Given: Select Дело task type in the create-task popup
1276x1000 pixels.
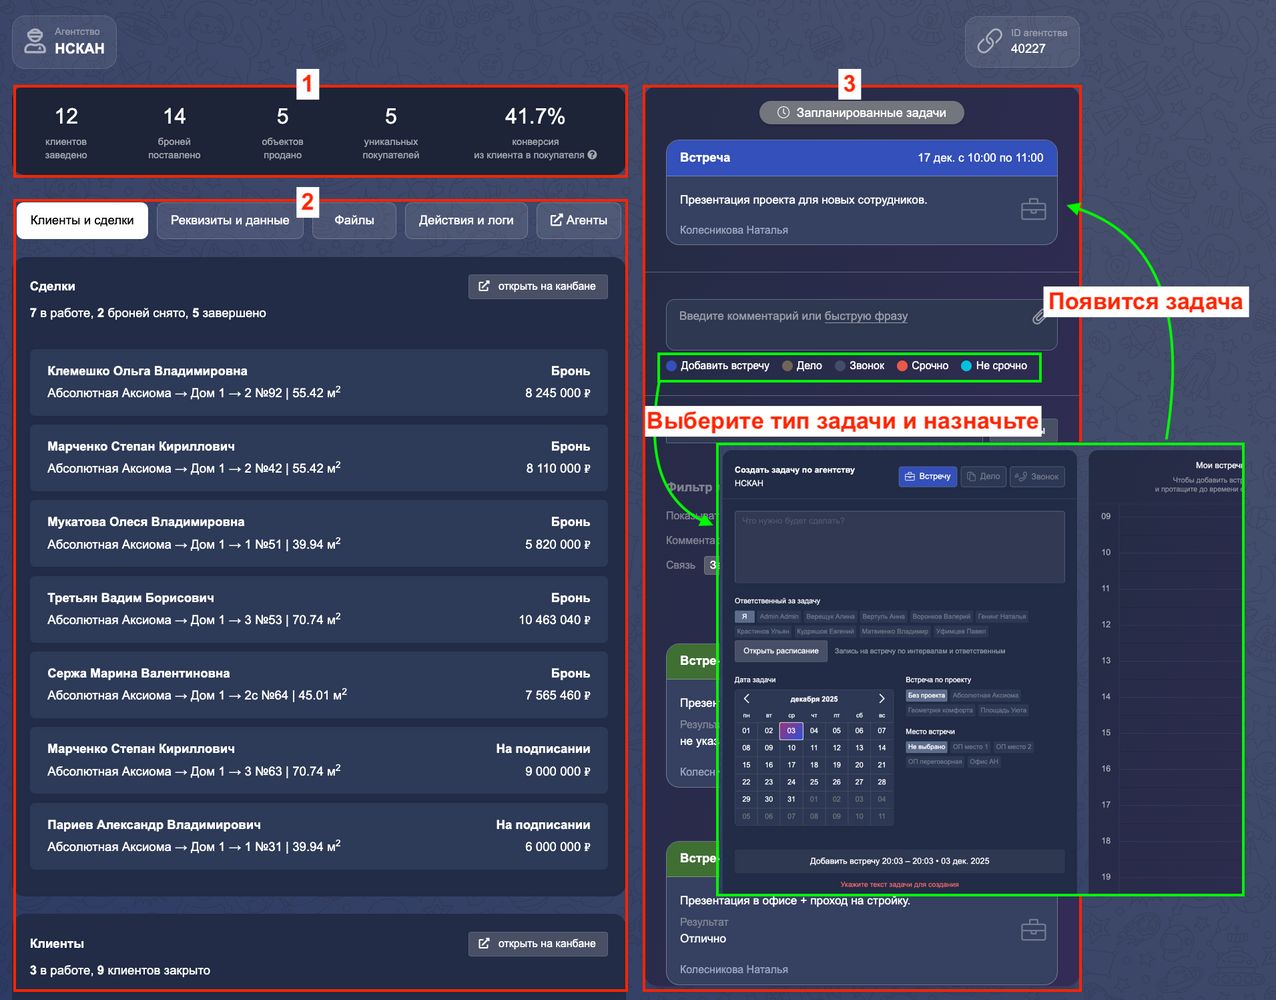Looking at the screenshot, I should [983, 477].
